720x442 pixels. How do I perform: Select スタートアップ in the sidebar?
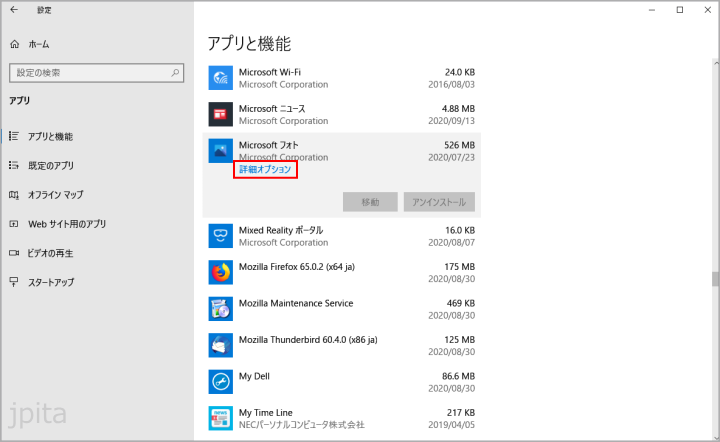pyautogui.click(x=50, y=282)
